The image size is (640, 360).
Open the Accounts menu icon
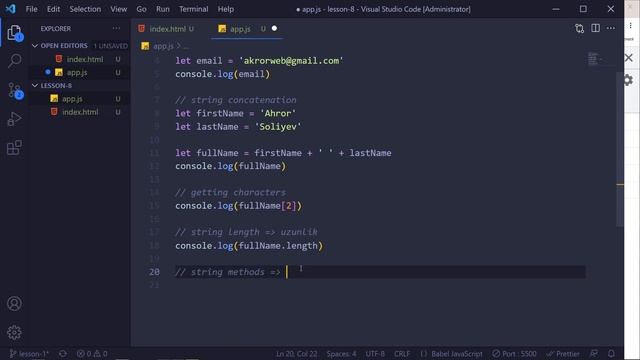[14, 304]
